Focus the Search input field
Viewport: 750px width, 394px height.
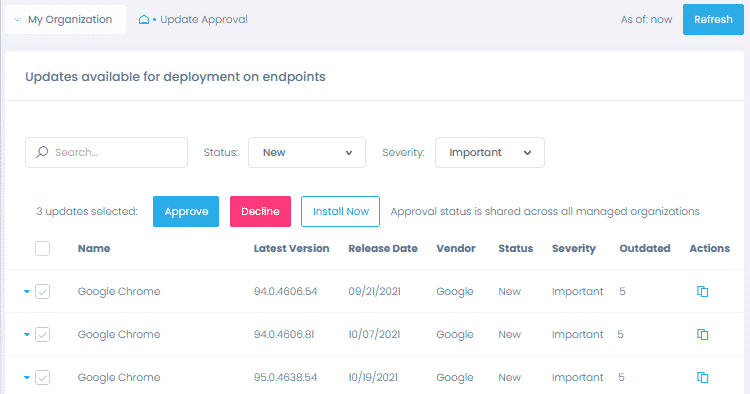(x=106, y=153)
